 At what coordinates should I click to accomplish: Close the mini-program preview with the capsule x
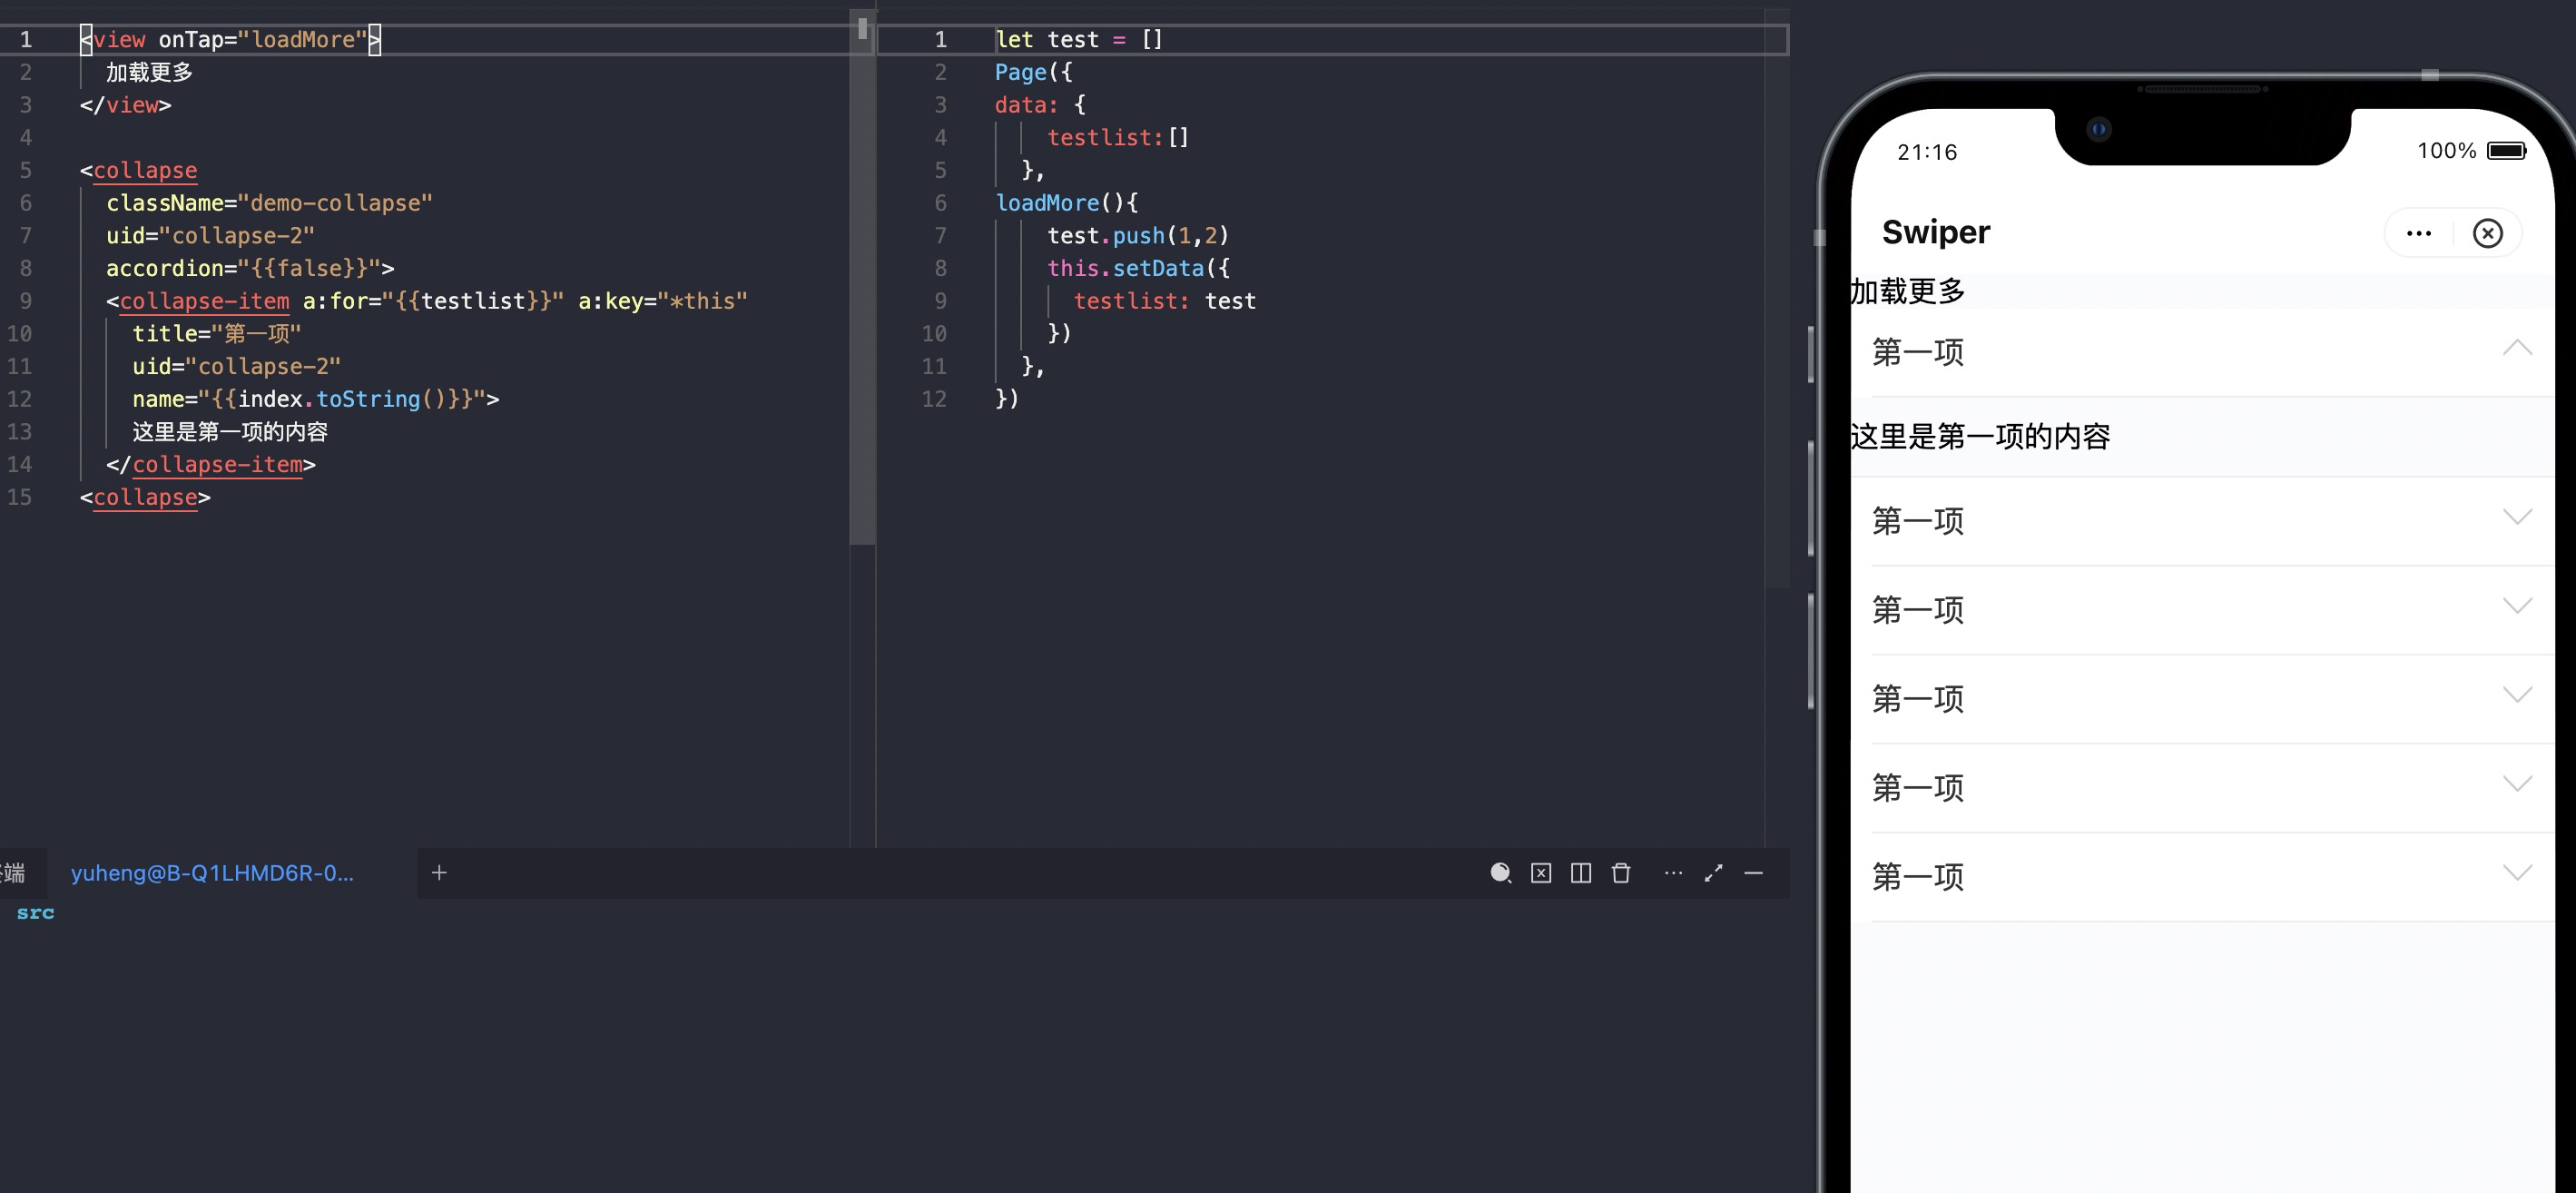click(2488, 232)
